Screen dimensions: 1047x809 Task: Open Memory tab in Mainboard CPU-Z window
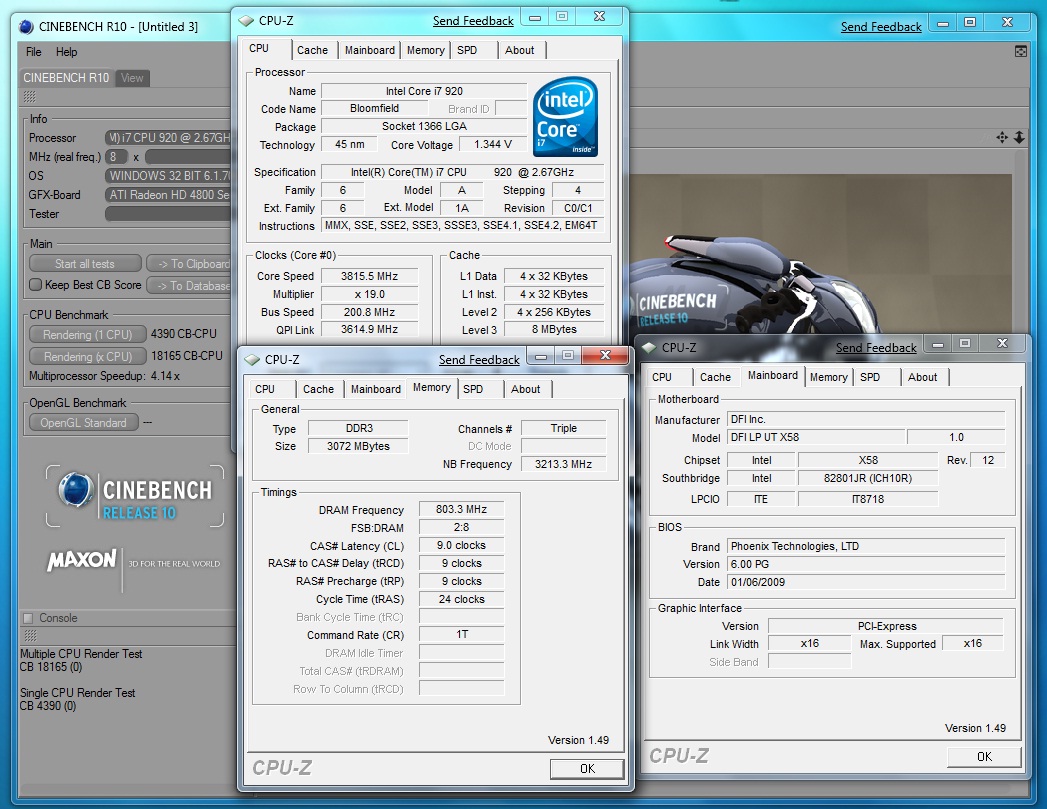pos(829,377)
